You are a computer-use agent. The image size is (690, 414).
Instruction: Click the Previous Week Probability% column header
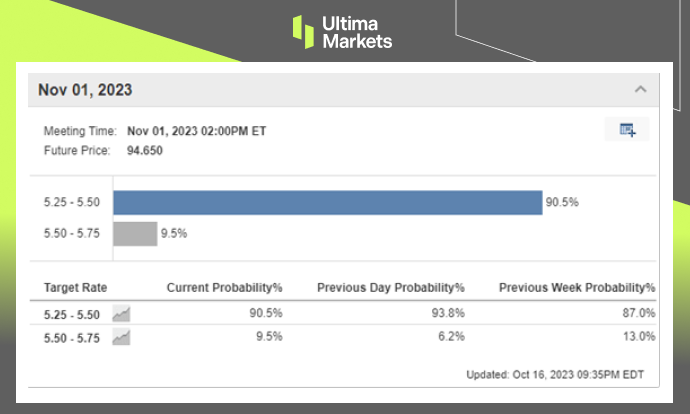(577, 288)
